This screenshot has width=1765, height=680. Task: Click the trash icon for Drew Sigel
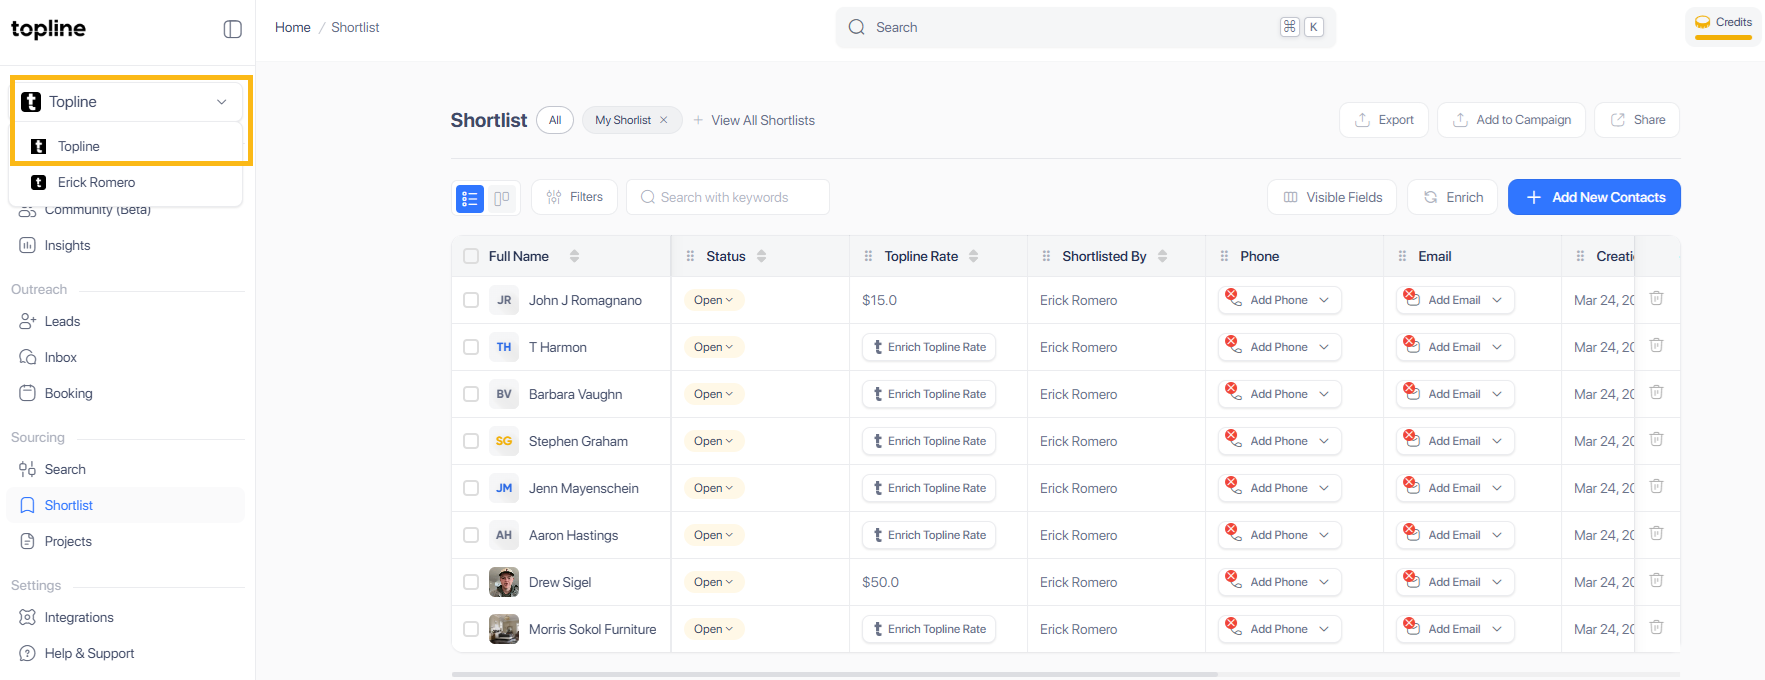tap(1656, 581)
